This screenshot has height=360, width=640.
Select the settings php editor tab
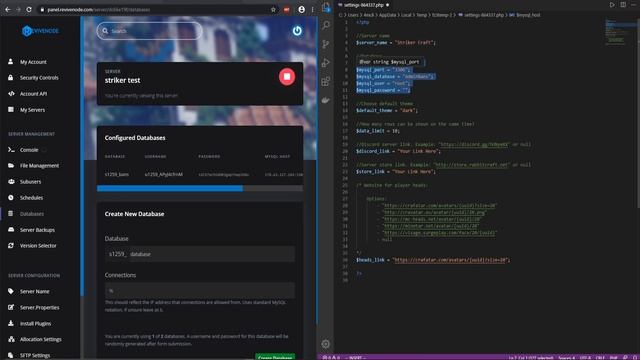[x=364, y=5]
